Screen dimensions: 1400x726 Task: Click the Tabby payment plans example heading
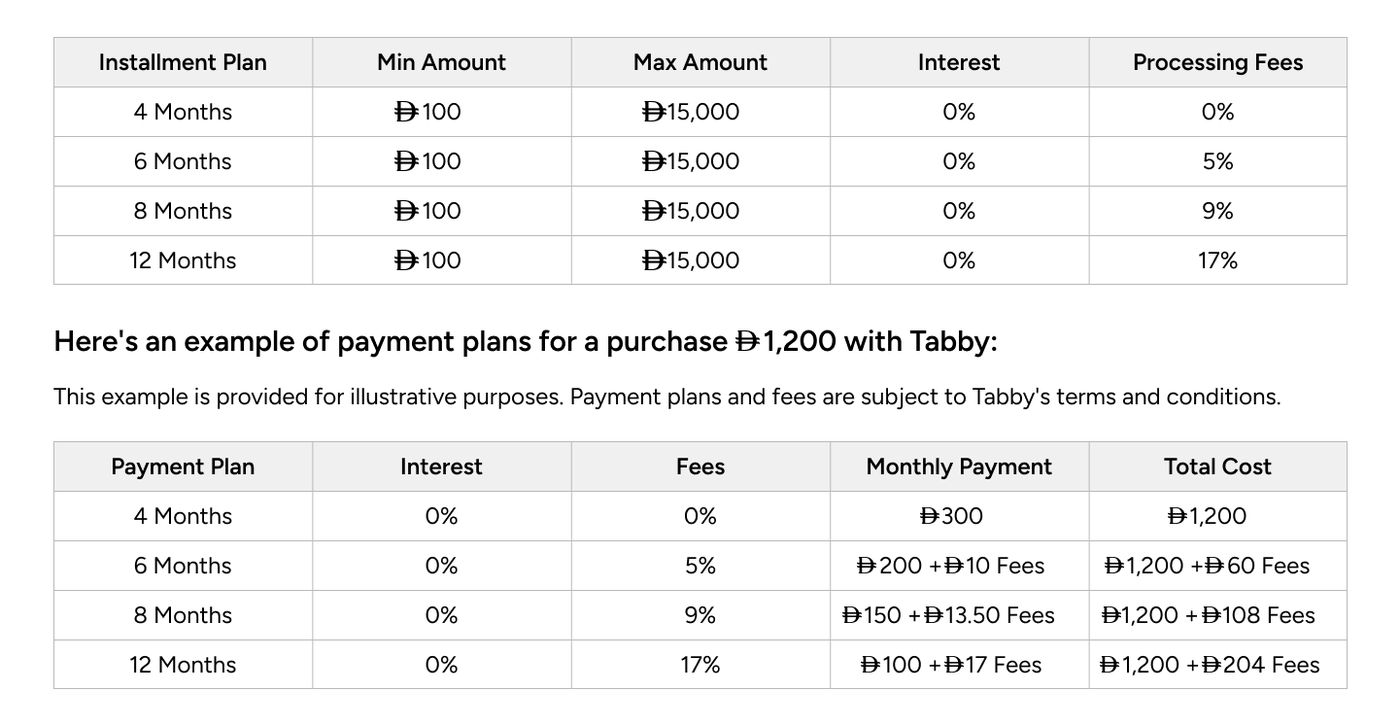(525, 342)
